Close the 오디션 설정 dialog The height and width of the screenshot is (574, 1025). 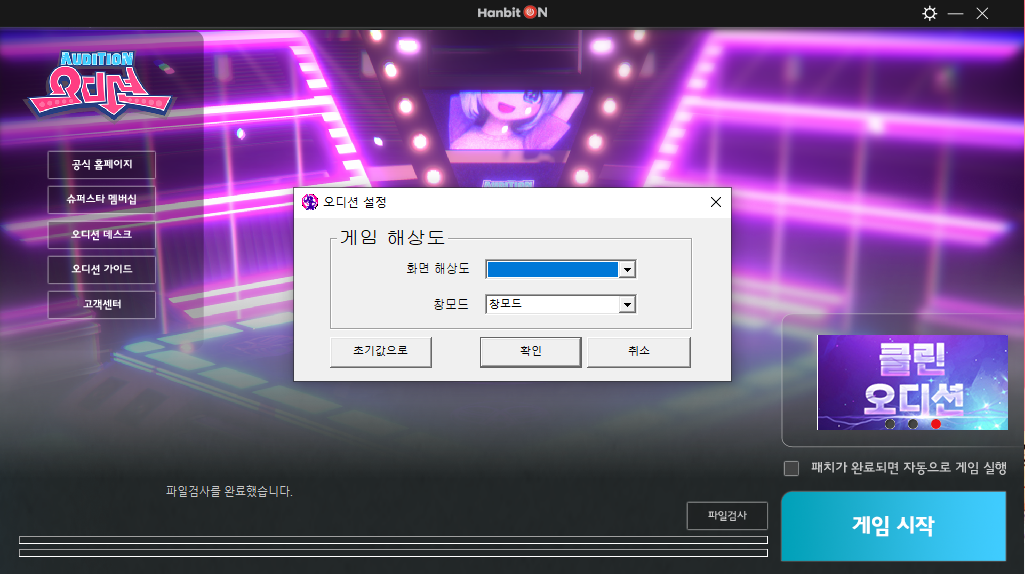(x=716, y=202)
